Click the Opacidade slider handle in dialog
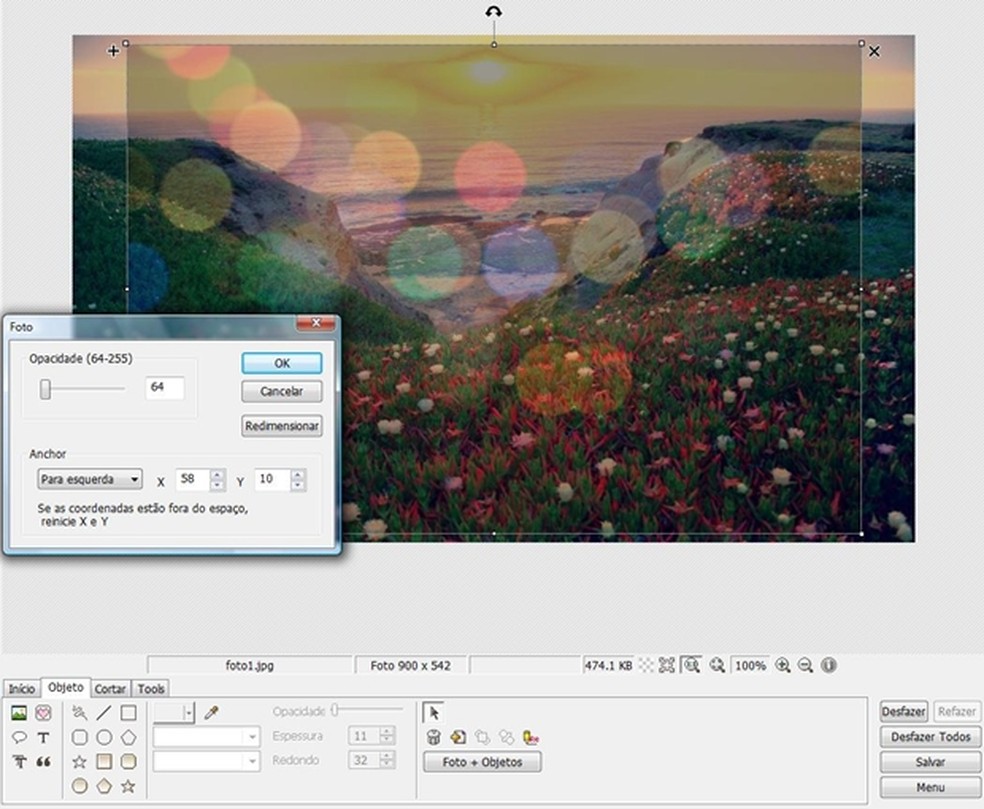984x809 pixels. coord(45,389)
